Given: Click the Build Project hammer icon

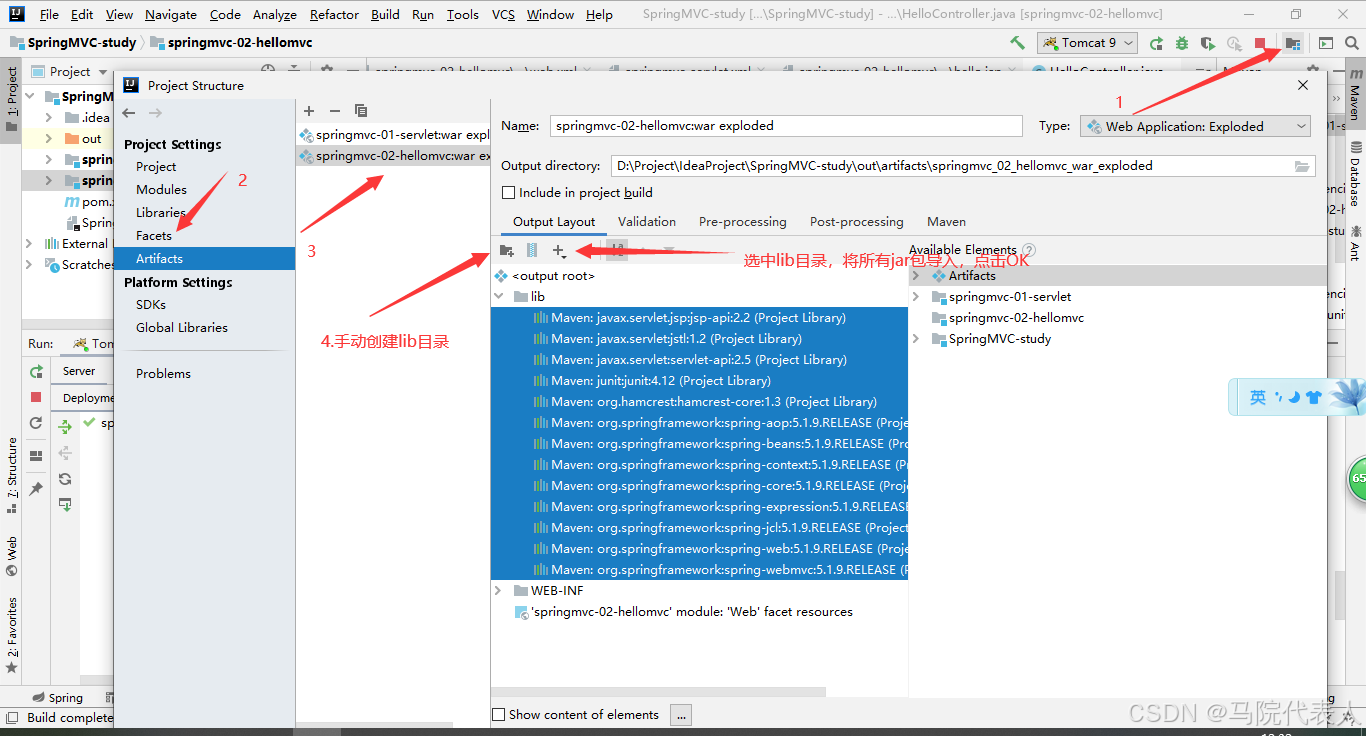Looking at the screenshot, I should click(1017, 43).
